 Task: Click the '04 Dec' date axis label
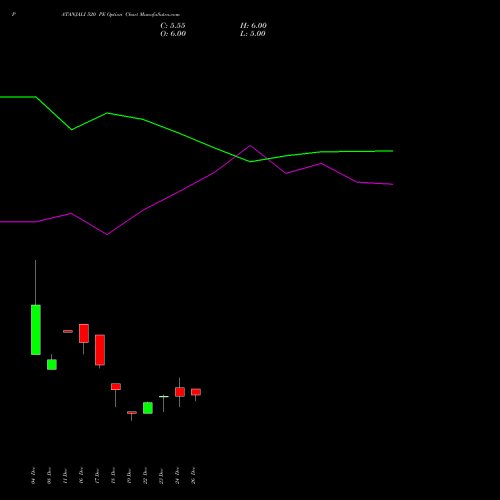click(33, 476)
